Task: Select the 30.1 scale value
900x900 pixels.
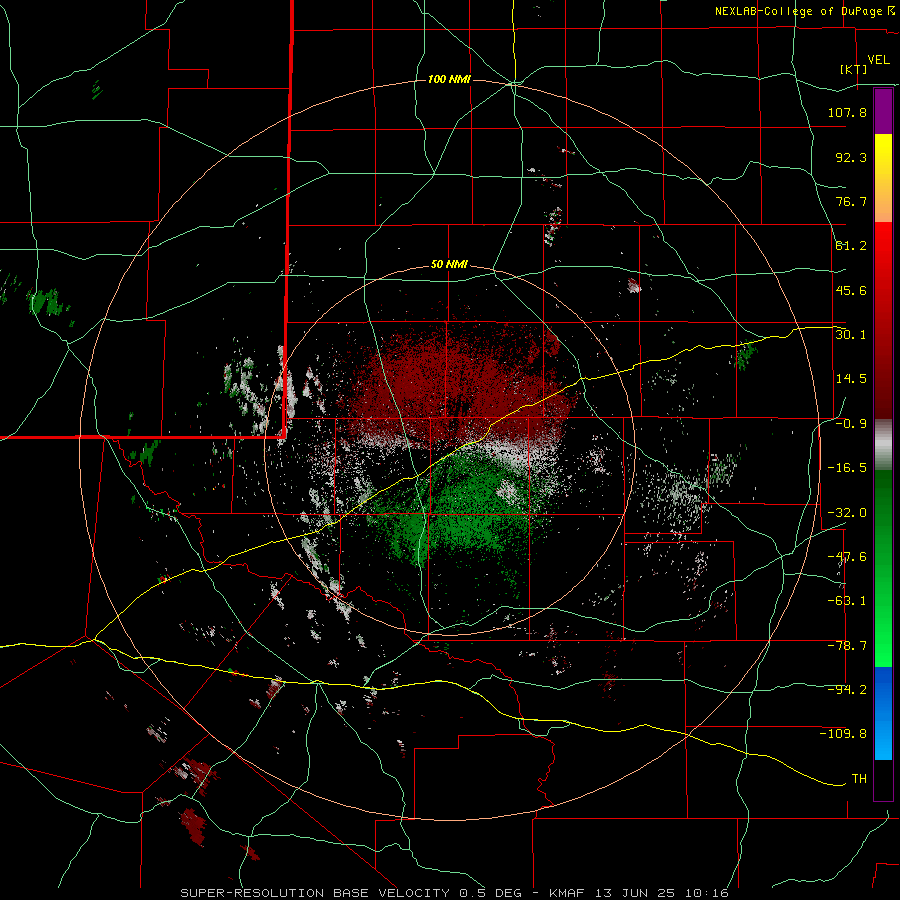Action: (851, 335)
